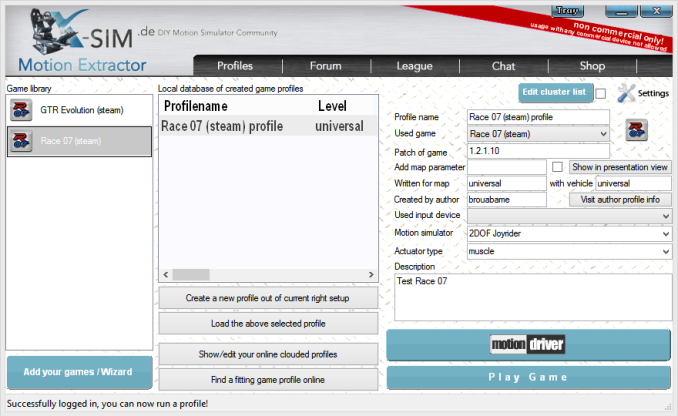Image resolution: width=678 pixels, height=416 pixels.
Task: Open the League tab
Action: pos(414,66)
